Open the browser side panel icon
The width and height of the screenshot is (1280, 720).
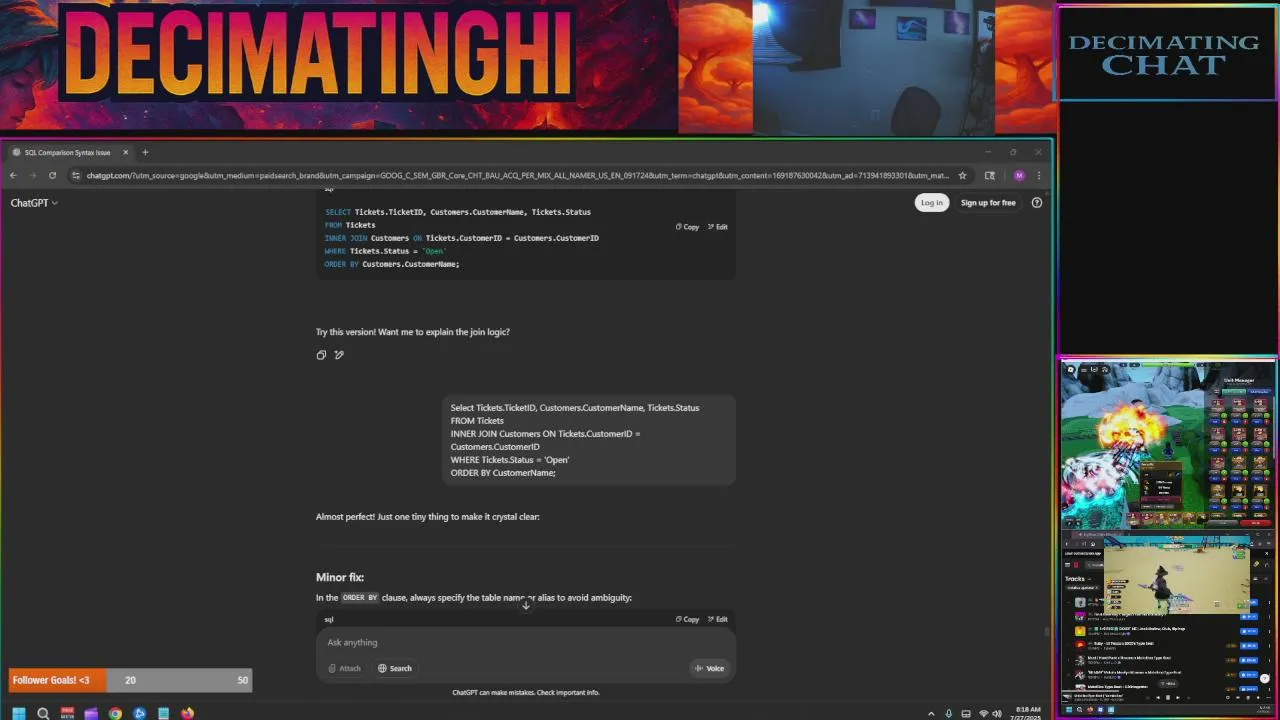[x=990, y=175]
